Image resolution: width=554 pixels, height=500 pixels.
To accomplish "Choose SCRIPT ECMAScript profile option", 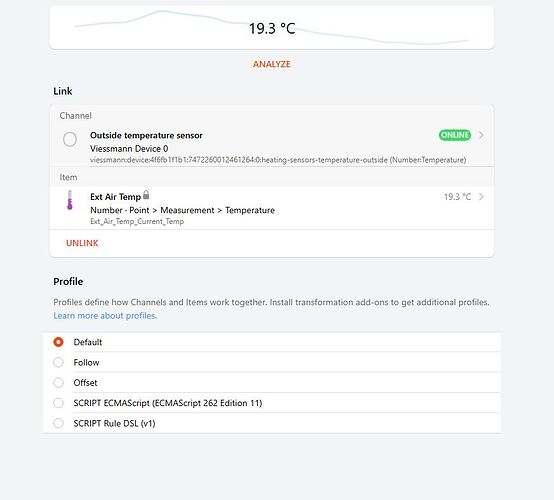I will tap(271, 403).
